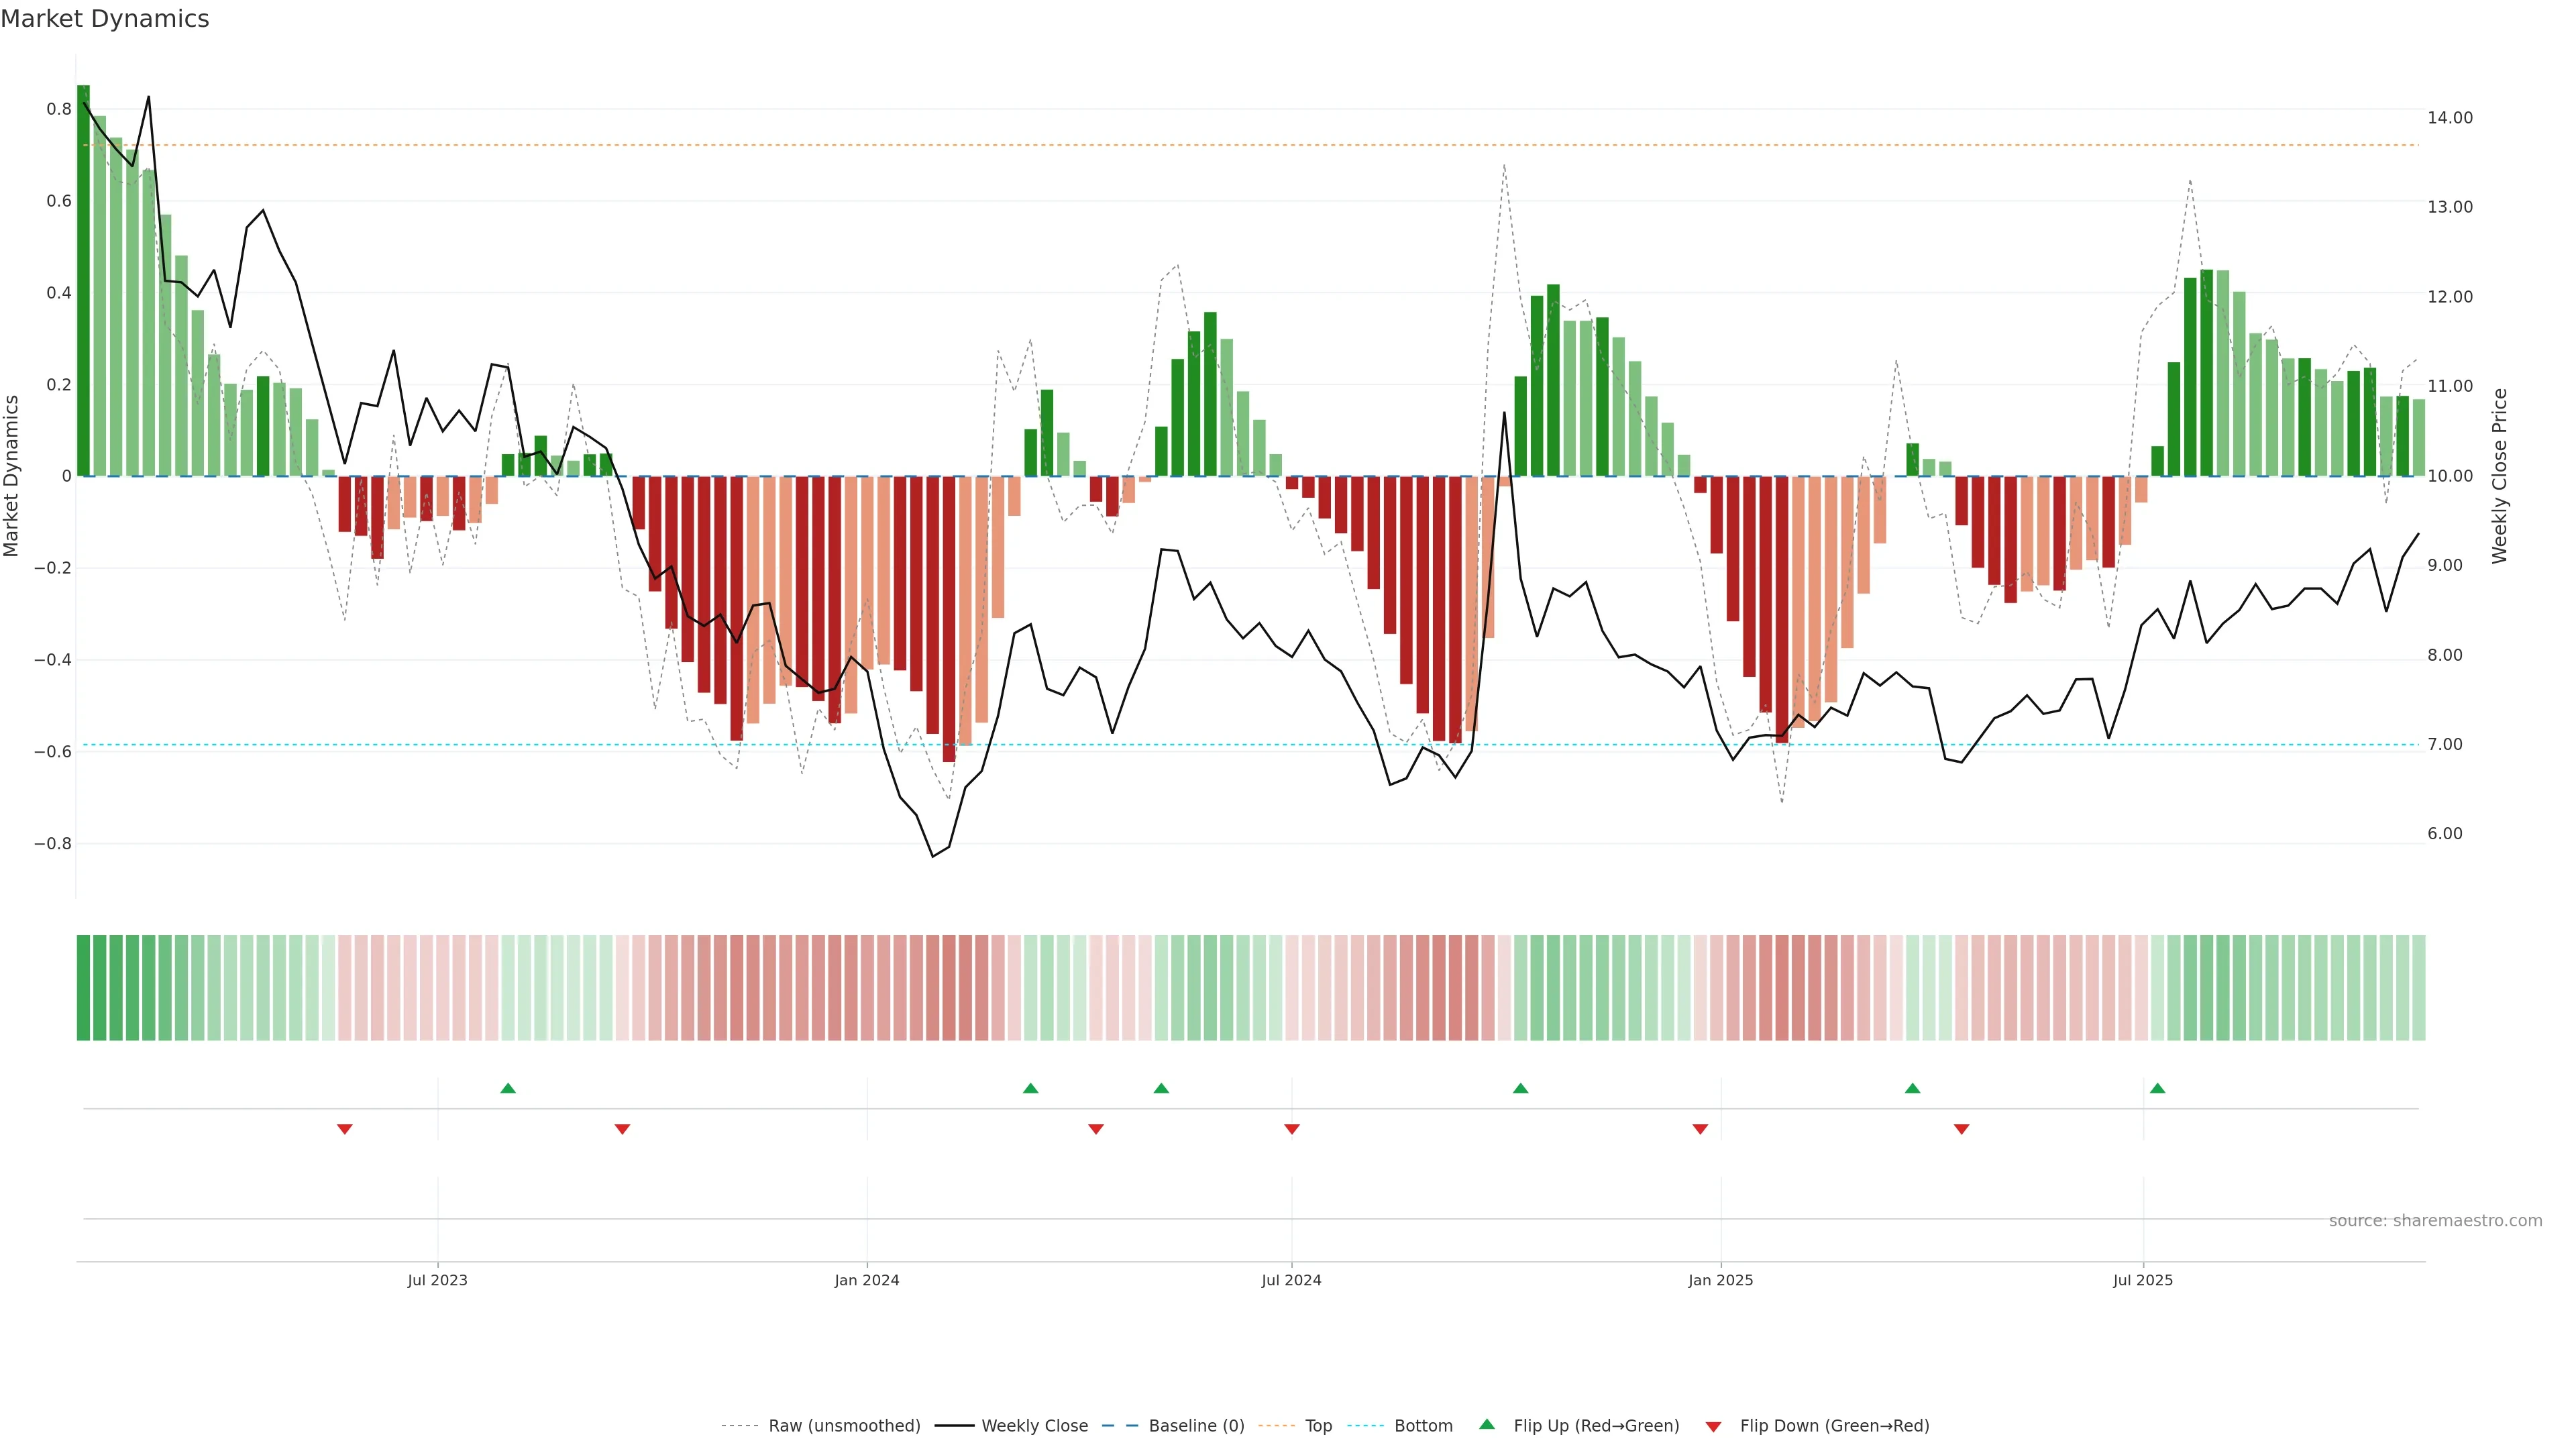Screen dimensions: 2576x1449
Task: Click the first green flip-up marker after Jul 2023
Action: coord(508,1088)
